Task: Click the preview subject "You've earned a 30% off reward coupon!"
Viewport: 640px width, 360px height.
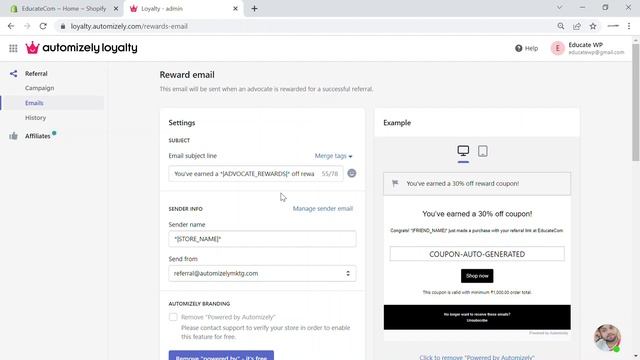Action: pos(462,184)
